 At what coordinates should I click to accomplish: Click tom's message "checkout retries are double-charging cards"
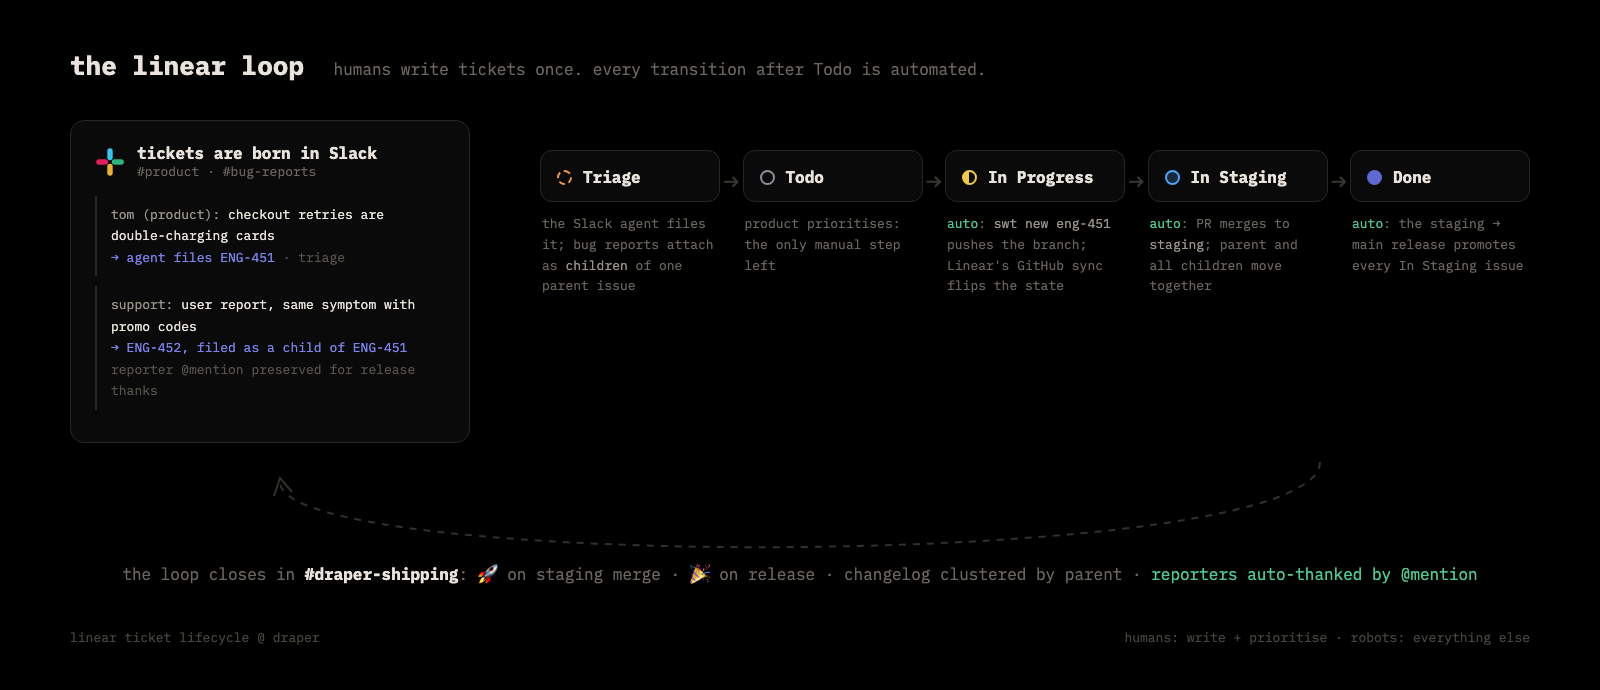click(247, 225)
